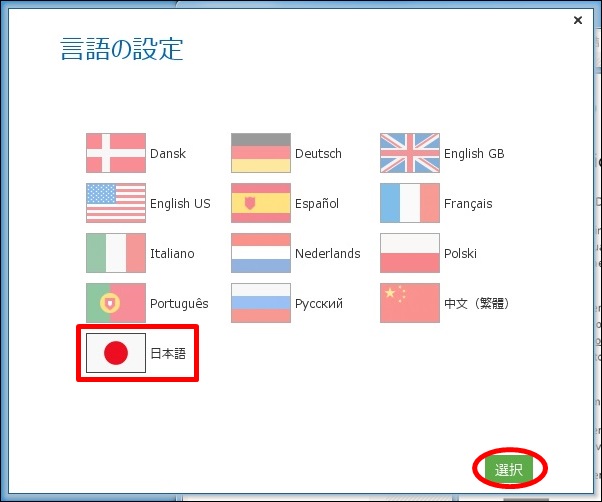Viewport: 602px width, 502px height.
Task: Click the Nederlands language label
Action: 327,253
